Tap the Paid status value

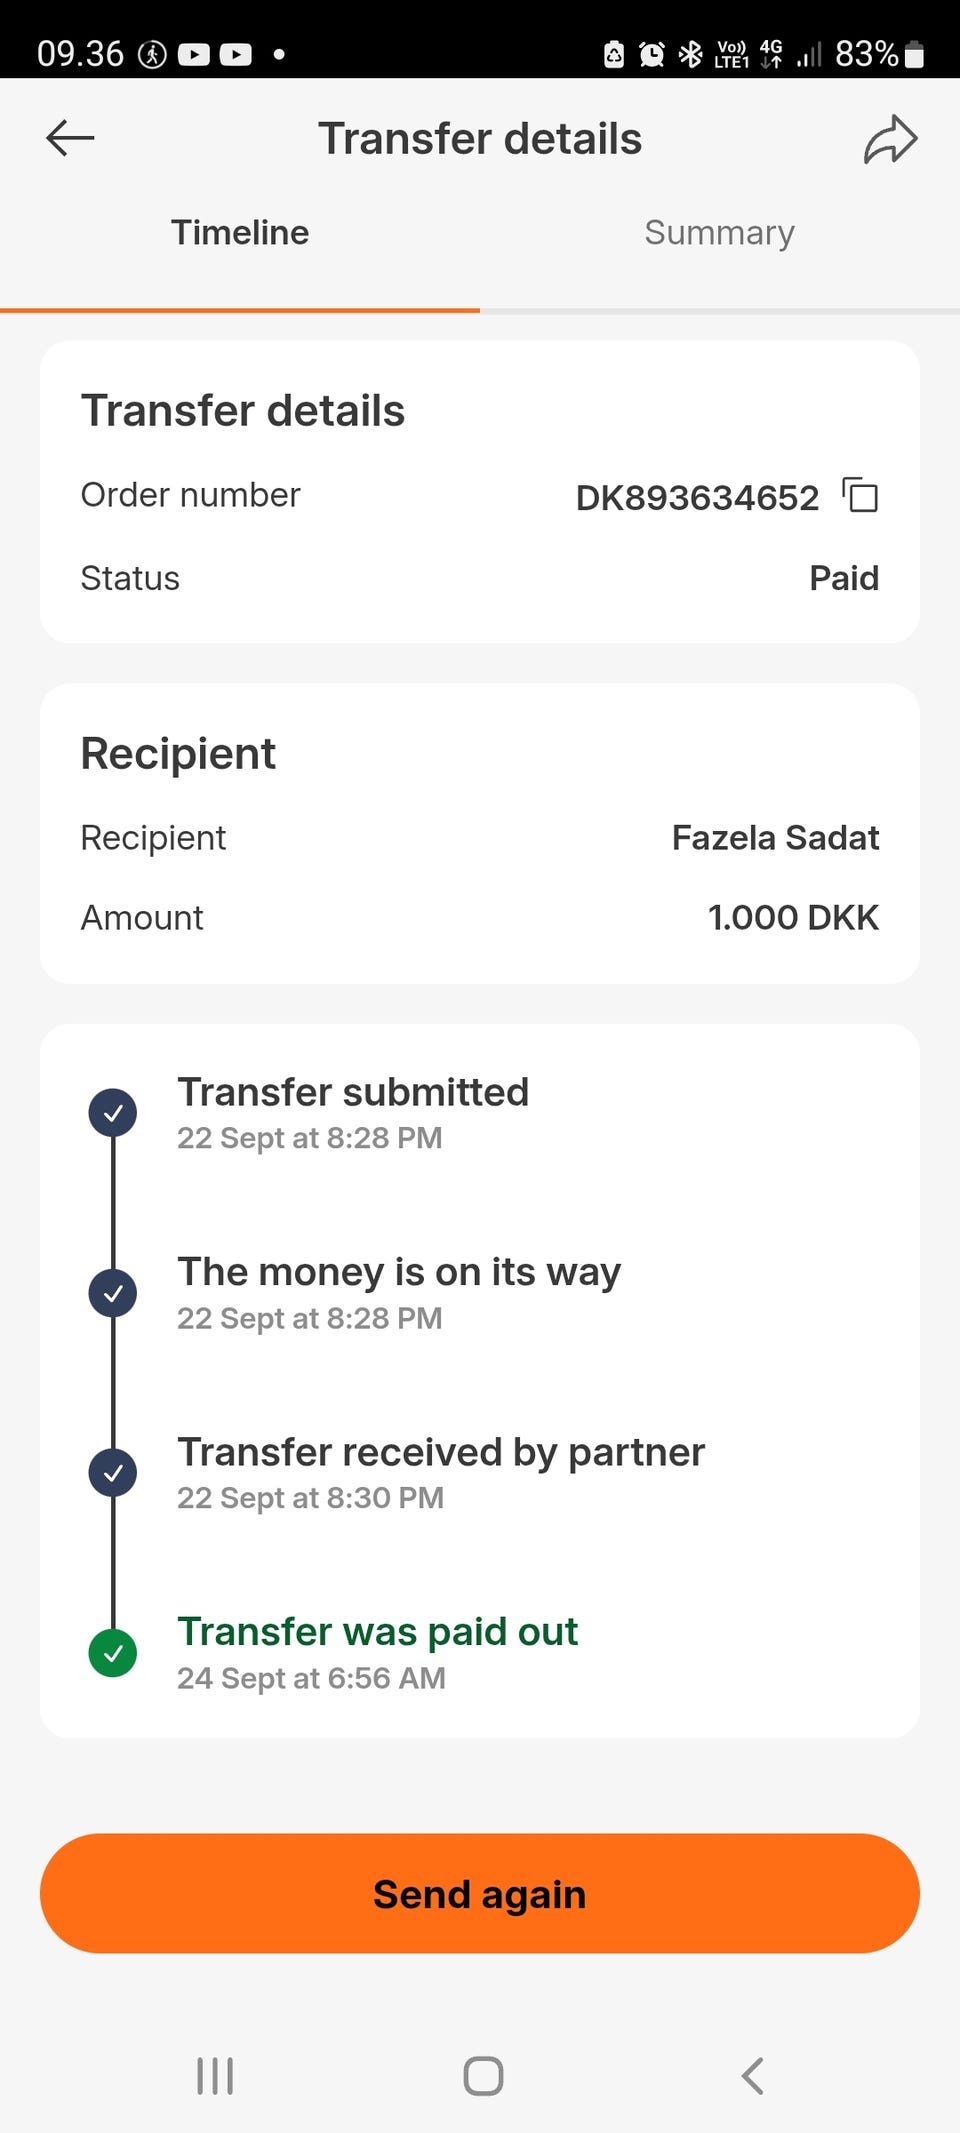click(844, 578)
